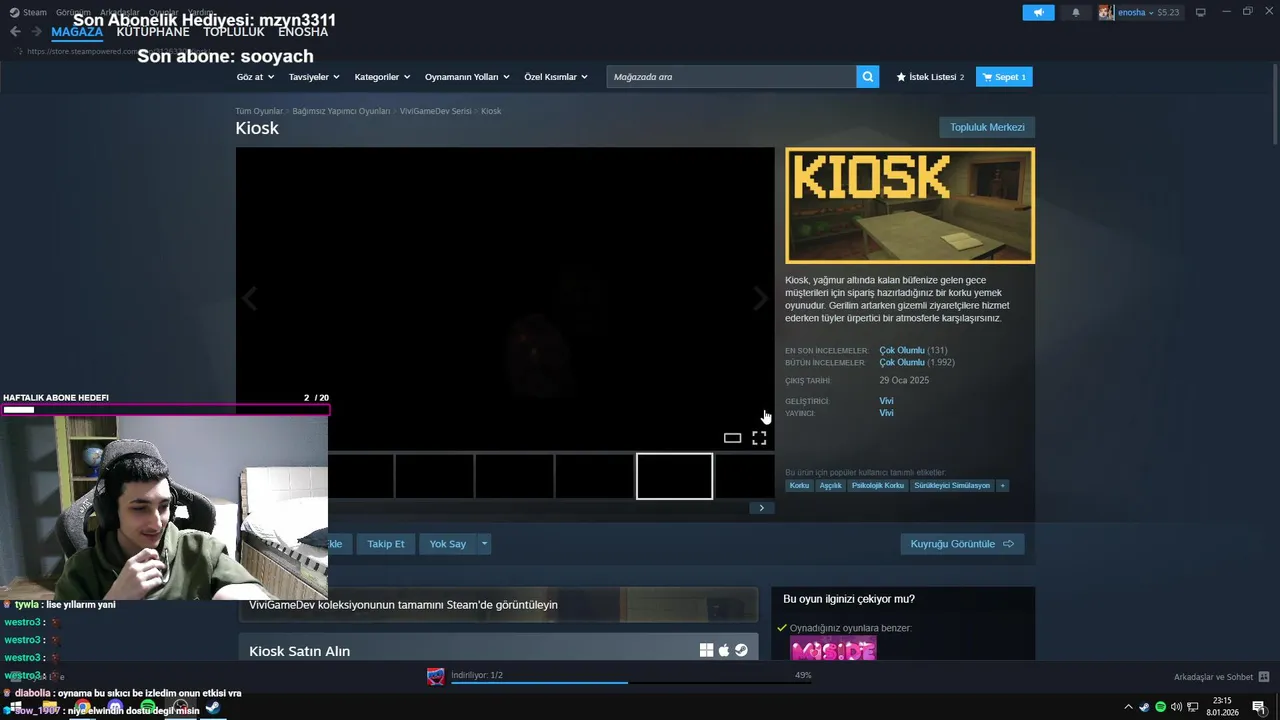Open the Görünüm menu

click(x=73, y=12)
